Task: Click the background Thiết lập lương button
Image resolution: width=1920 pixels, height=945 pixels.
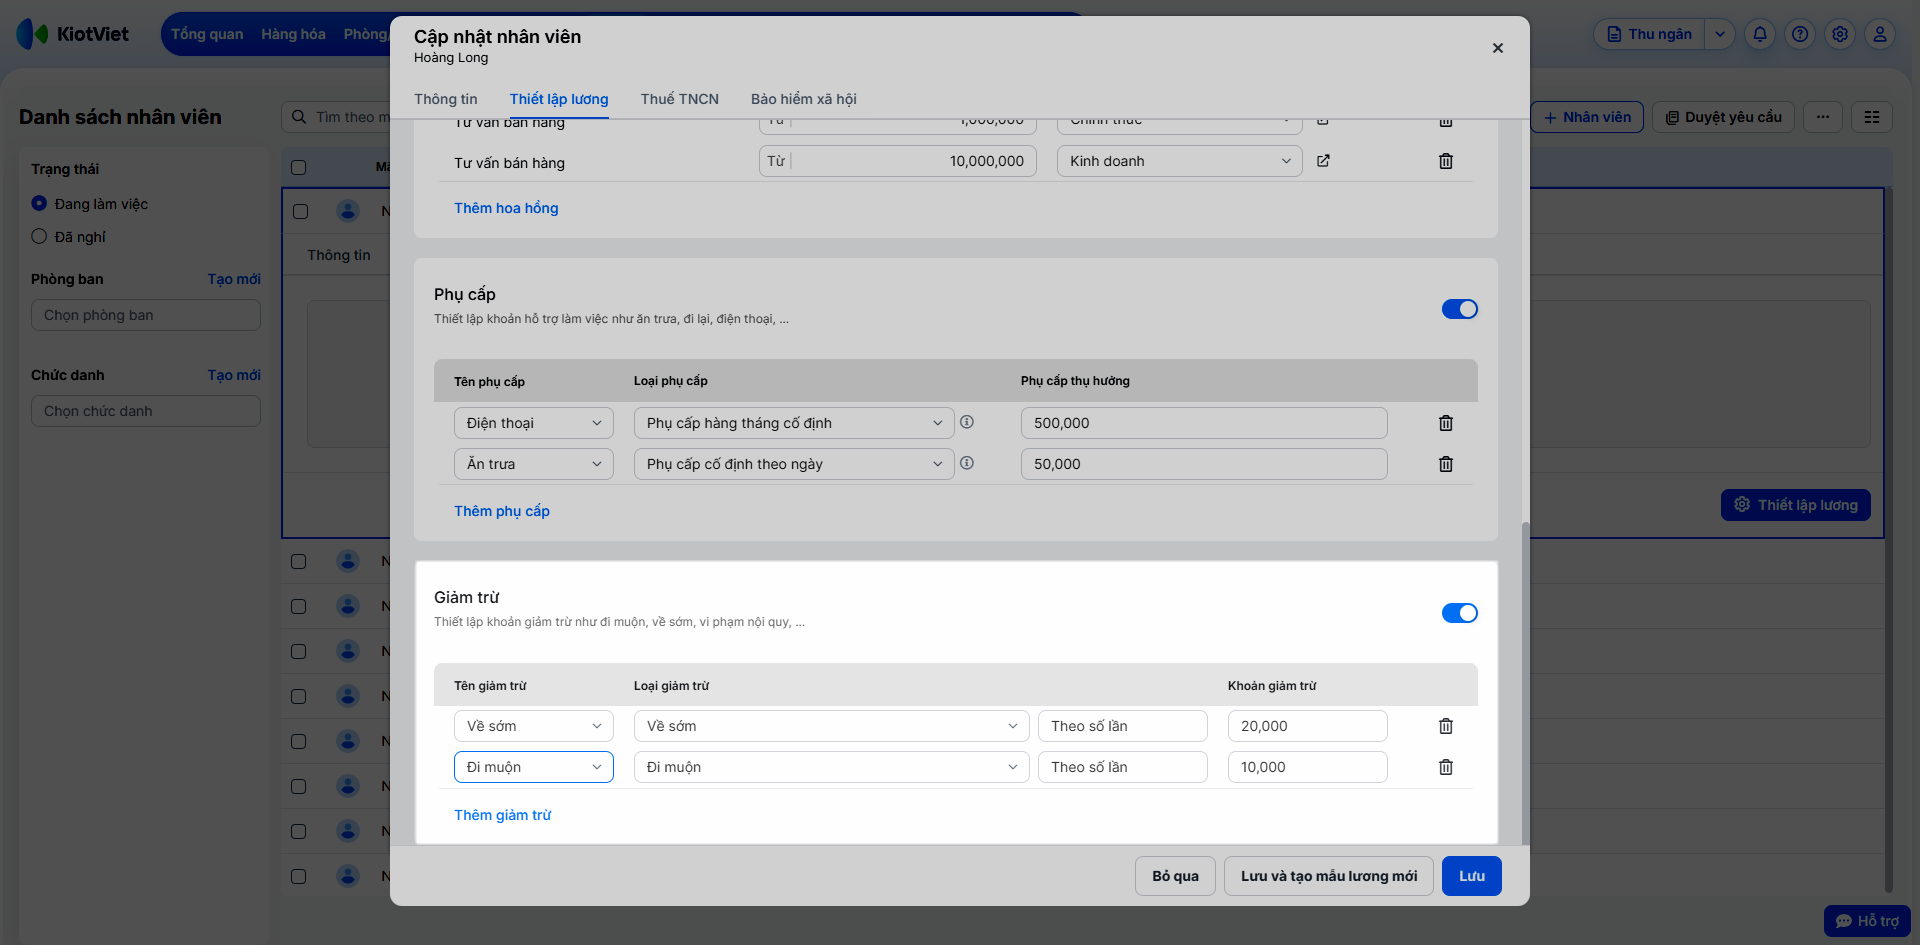Action: point(1796,505)
